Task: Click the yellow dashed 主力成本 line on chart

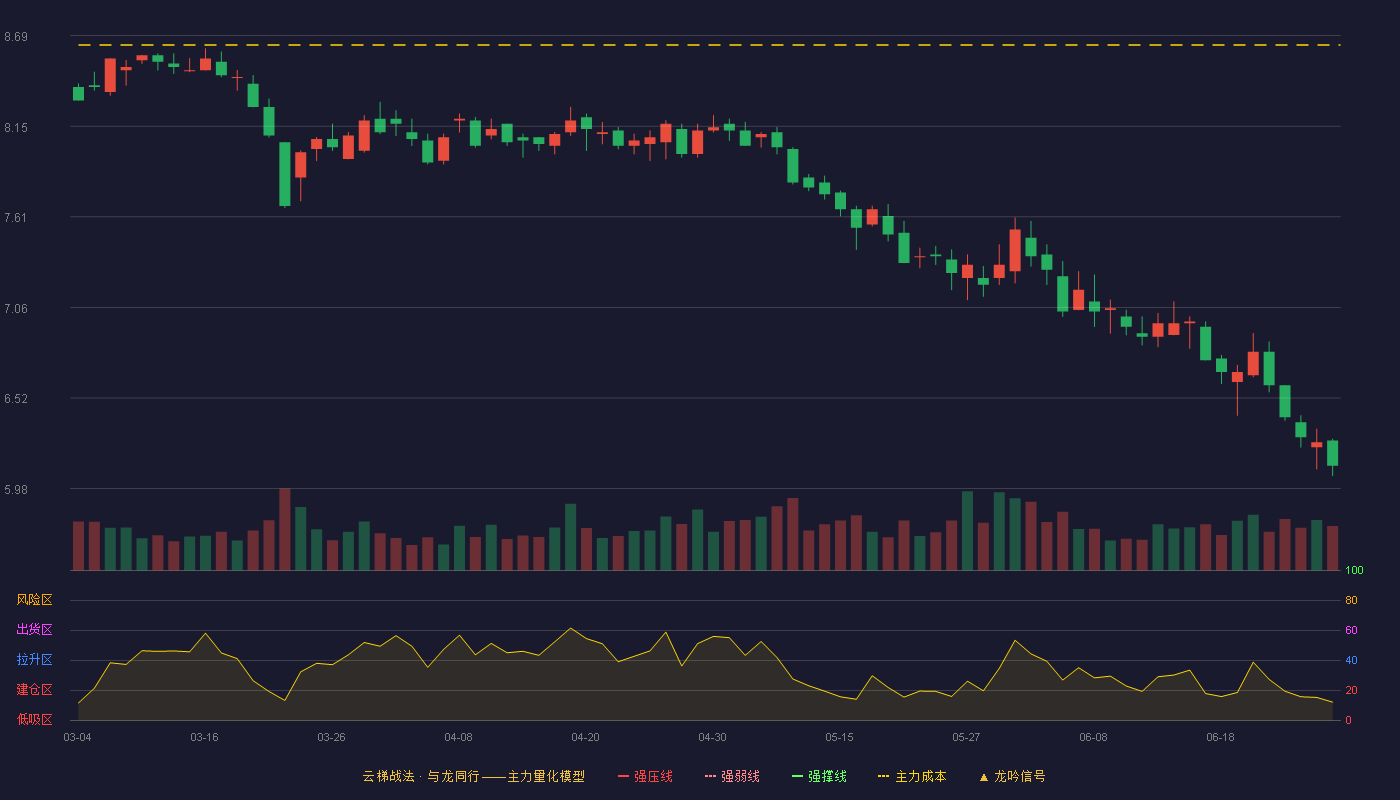Action: (x=709, y=45)
